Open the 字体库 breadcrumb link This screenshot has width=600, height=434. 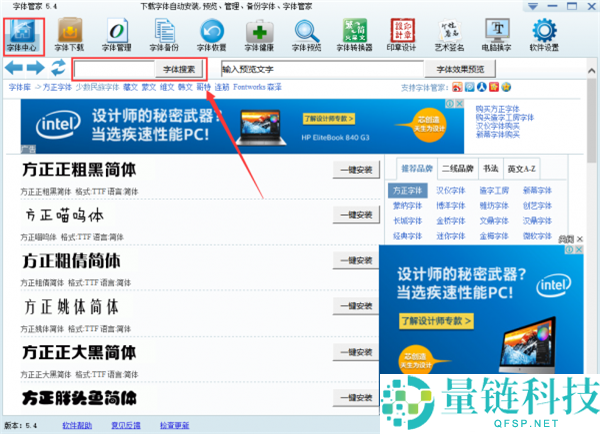(20, 87)
